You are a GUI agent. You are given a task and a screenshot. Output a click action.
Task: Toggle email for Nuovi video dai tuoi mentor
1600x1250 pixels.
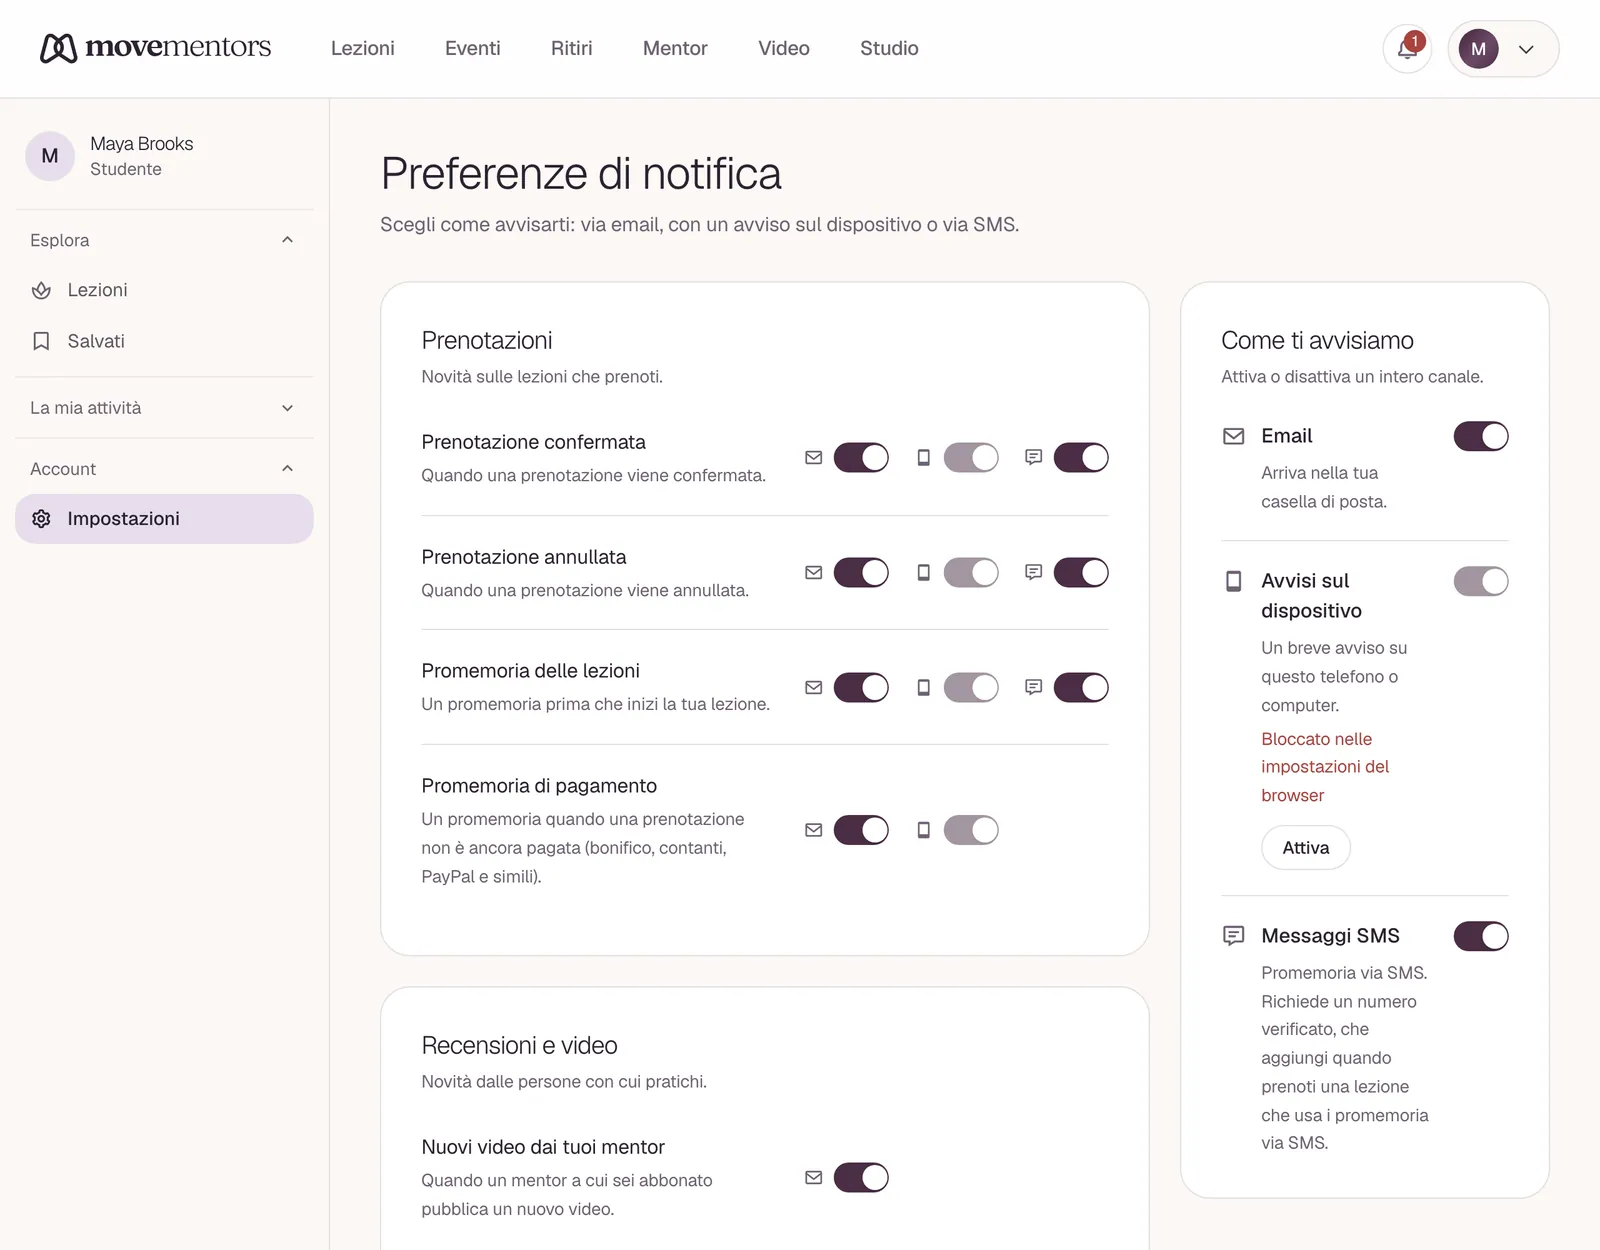click(x=861, y=1178)
